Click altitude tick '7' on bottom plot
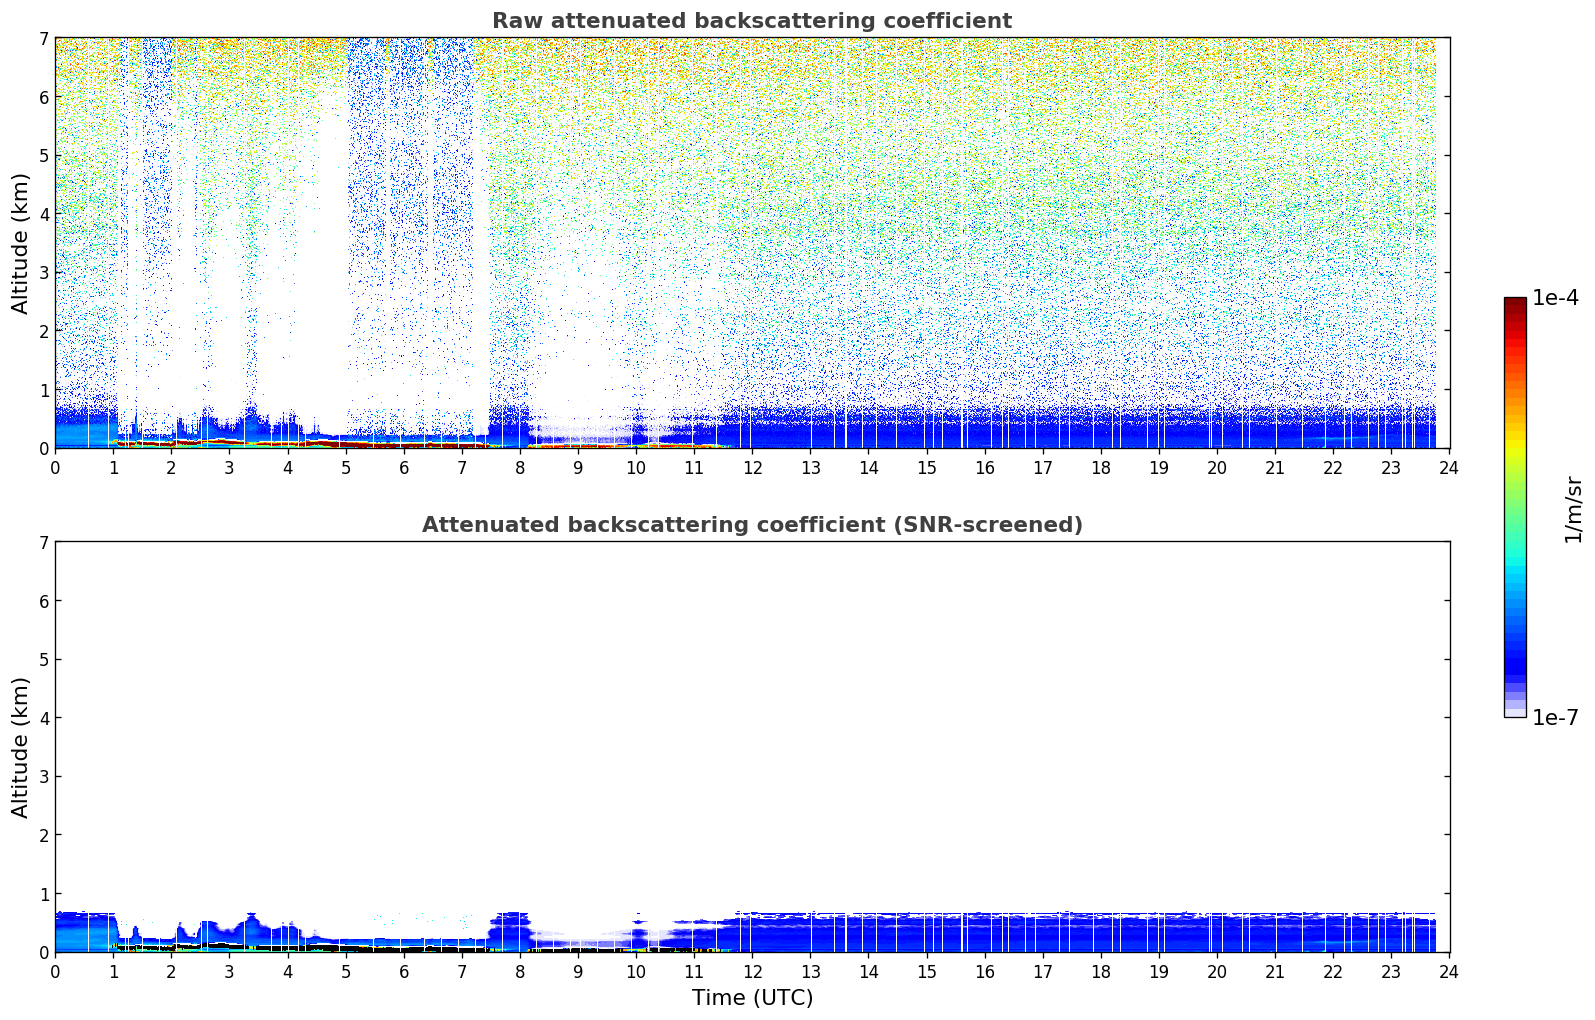 [43, 542]
